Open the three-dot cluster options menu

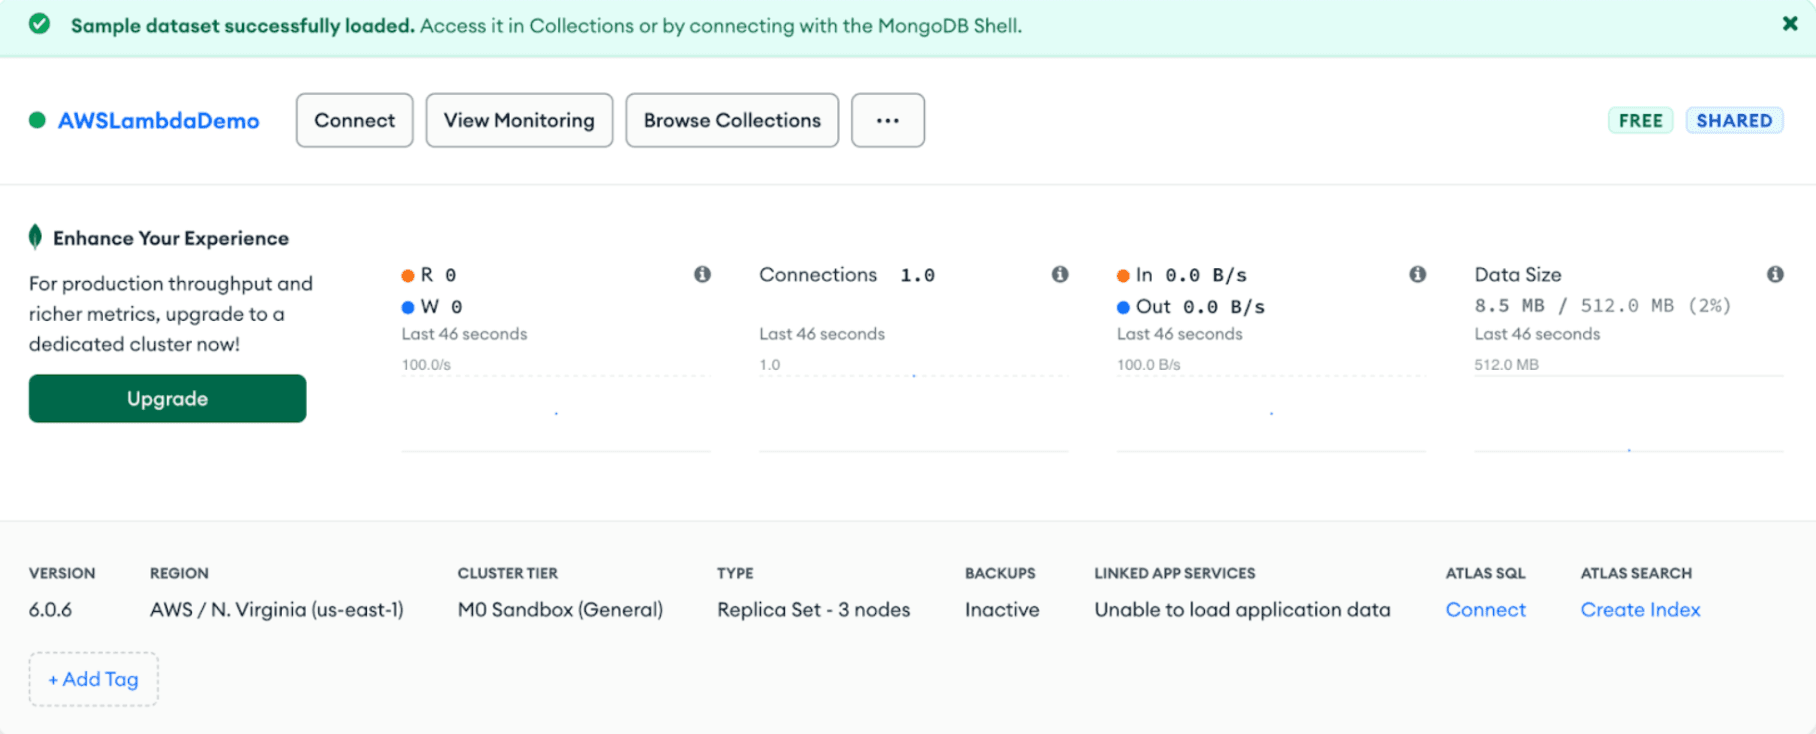coord(887,120)
